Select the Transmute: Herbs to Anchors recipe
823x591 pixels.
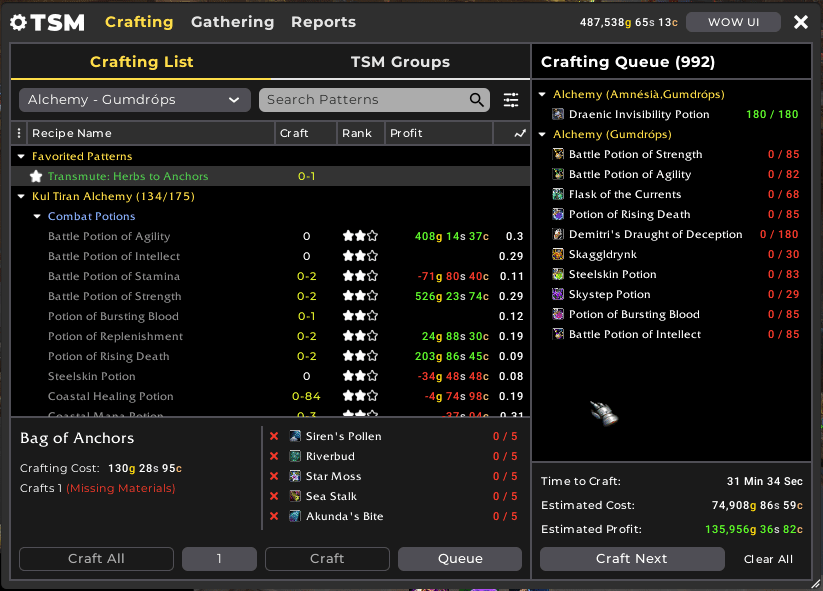(x=270, y=176)
